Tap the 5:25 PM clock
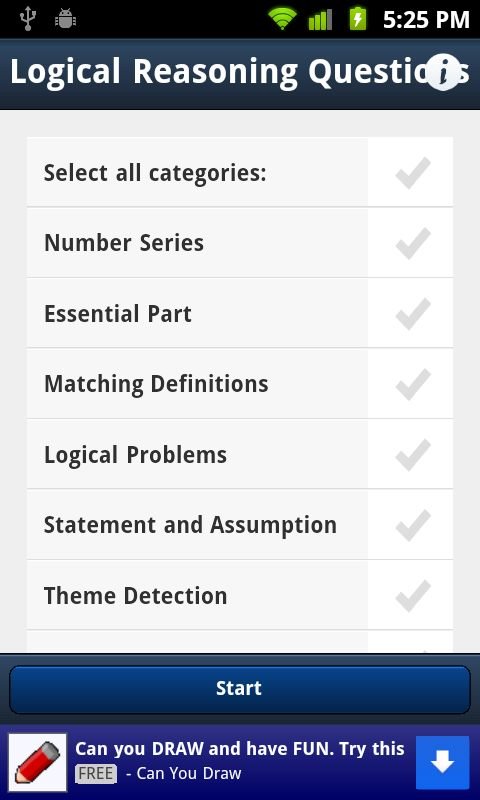The width and height of the screenshot is (480, 800). [426, 19]
